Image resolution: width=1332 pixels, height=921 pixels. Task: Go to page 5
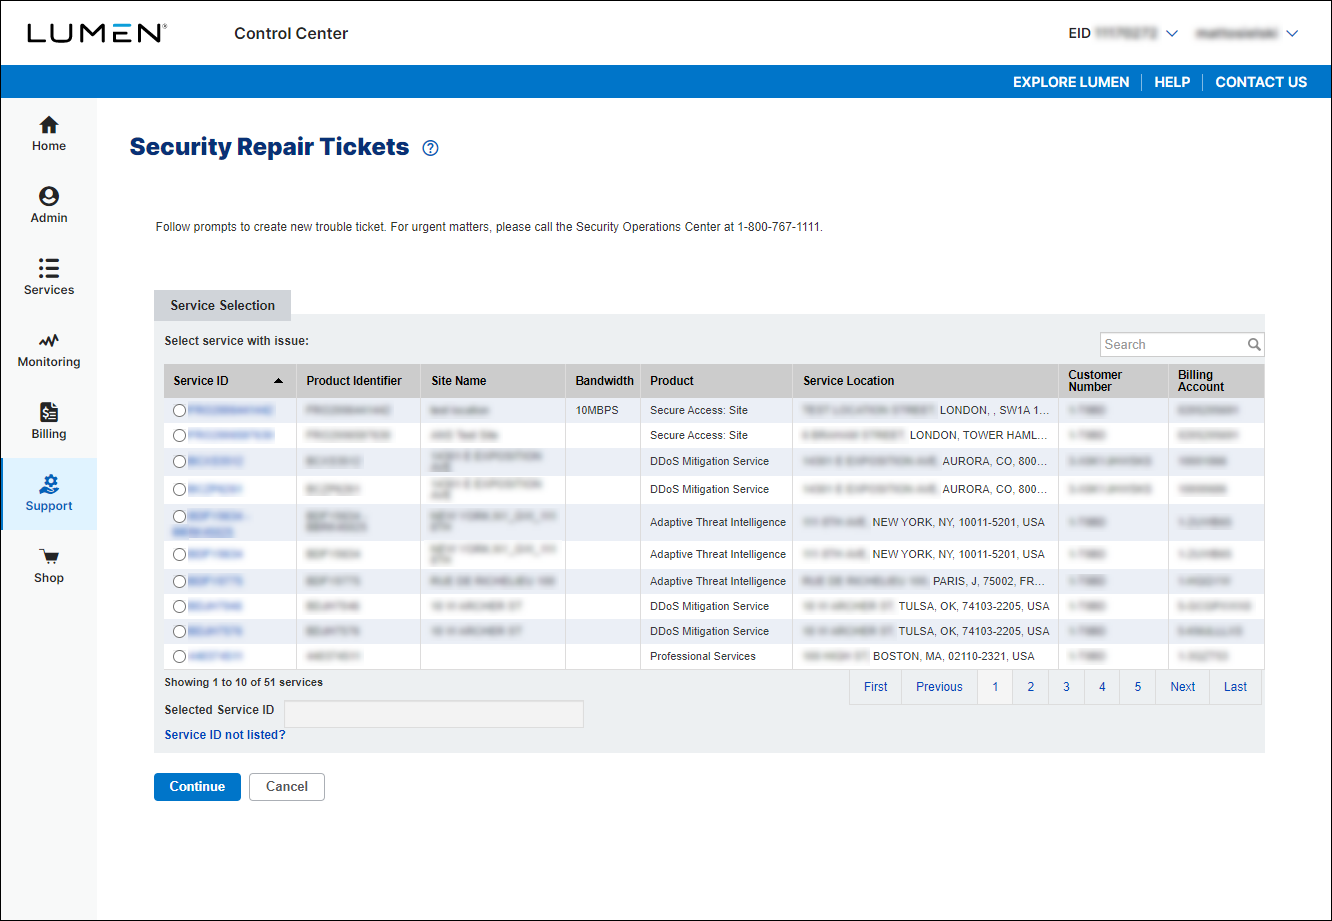[x=1138, y=687]
